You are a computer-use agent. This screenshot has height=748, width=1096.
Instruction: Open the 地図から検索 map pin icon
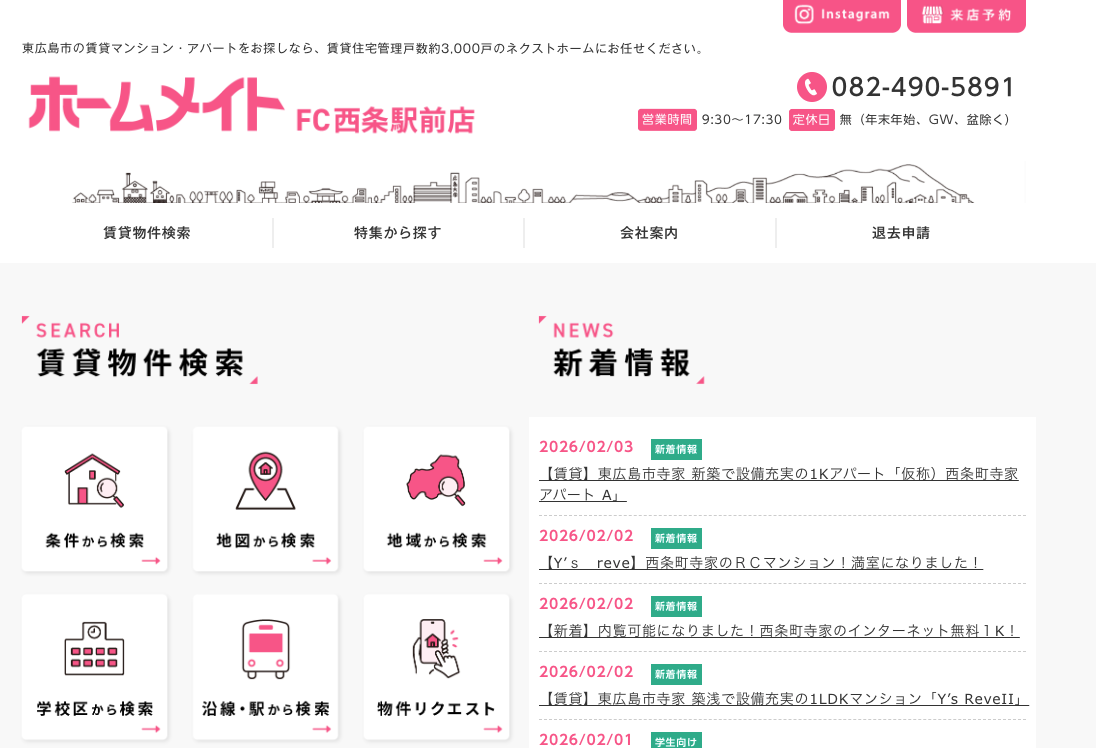tap(265, 478)
